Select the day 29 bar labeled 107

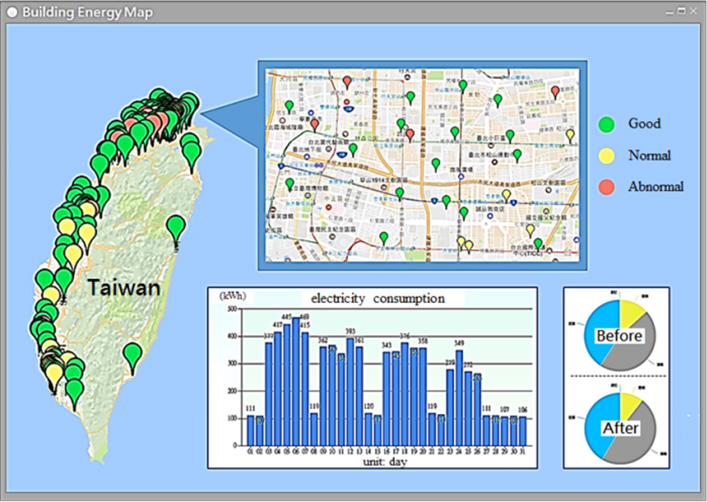coord(505,431)
